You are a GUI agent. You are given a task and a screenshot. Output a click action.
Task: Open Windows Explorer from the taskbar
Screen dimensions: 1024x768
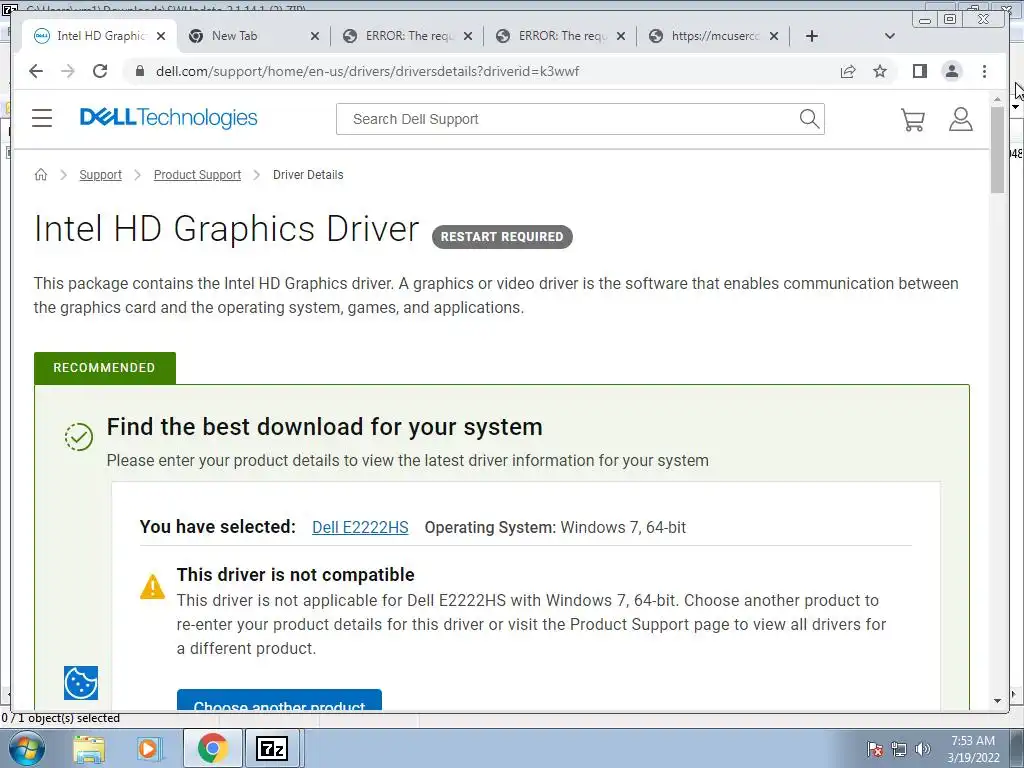coord(89,748)
